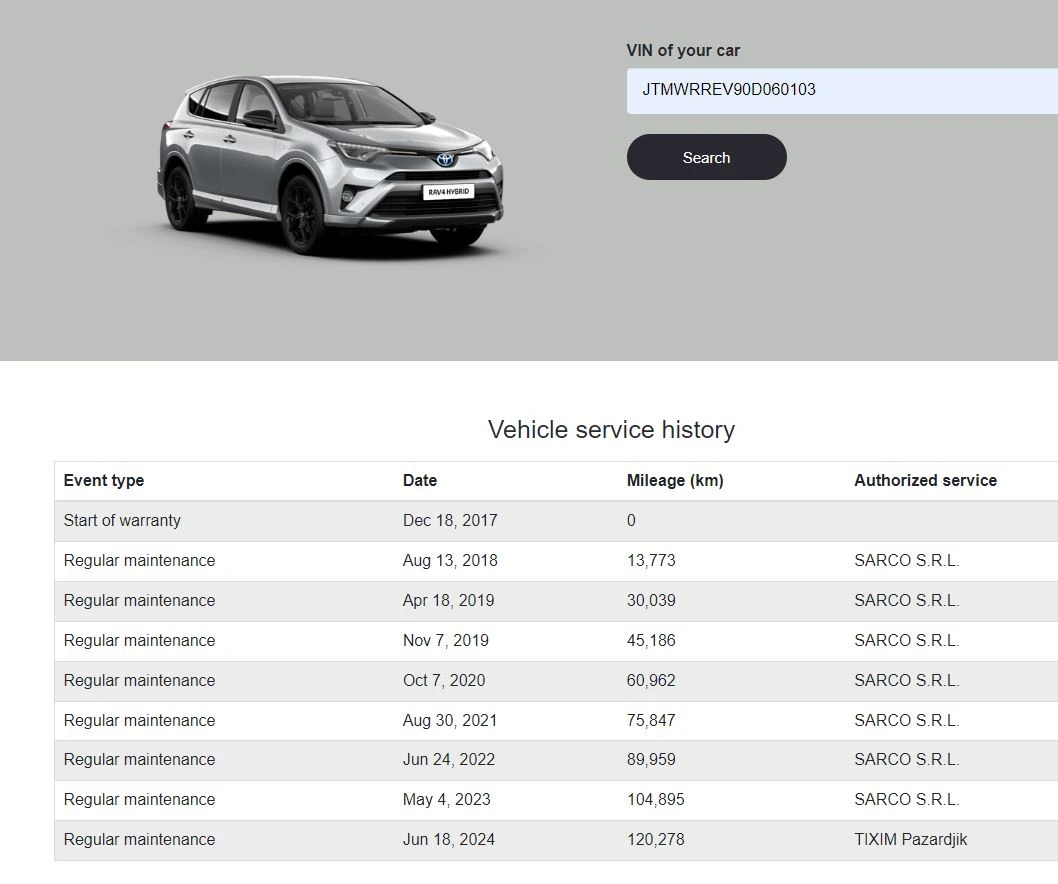
Task: Click the Toyota logo on the car image
Action: click(x=447, y=160)
